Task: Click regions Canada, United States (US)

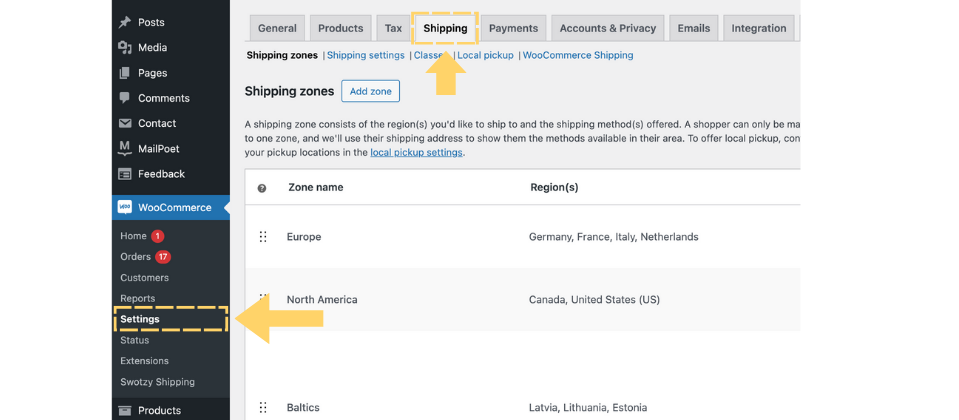Action: tap(594, 300)
